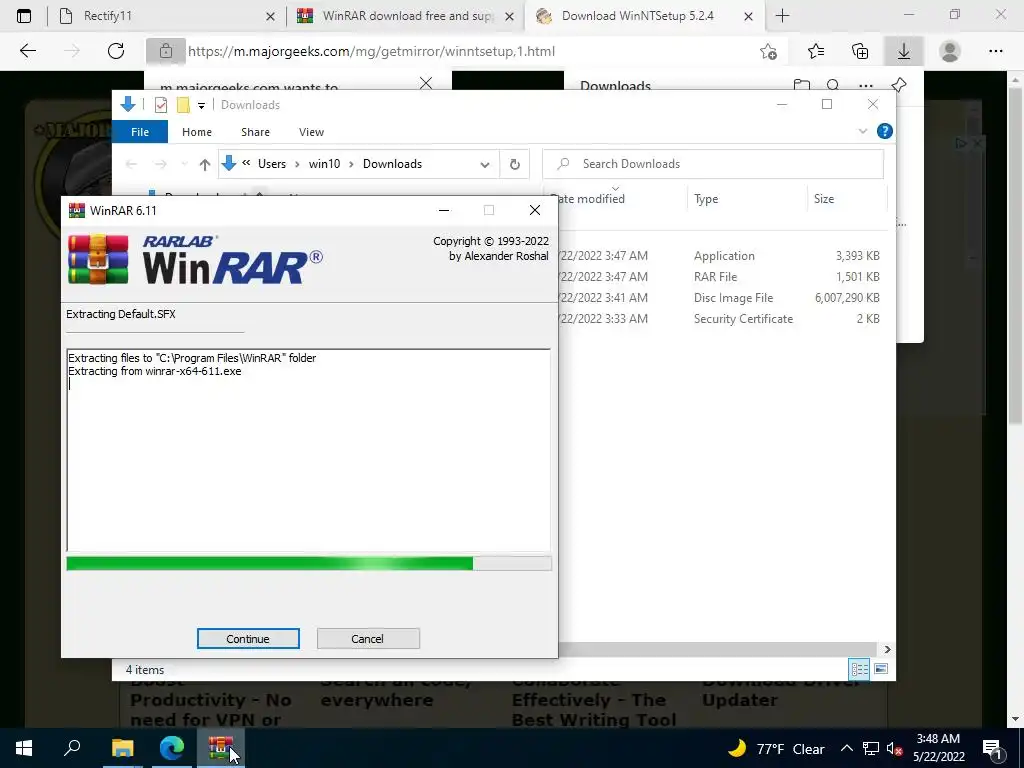This screenshot has width=1024, height=768.
Task: Open taskbar Search magnifier
Action: (72, 748)
